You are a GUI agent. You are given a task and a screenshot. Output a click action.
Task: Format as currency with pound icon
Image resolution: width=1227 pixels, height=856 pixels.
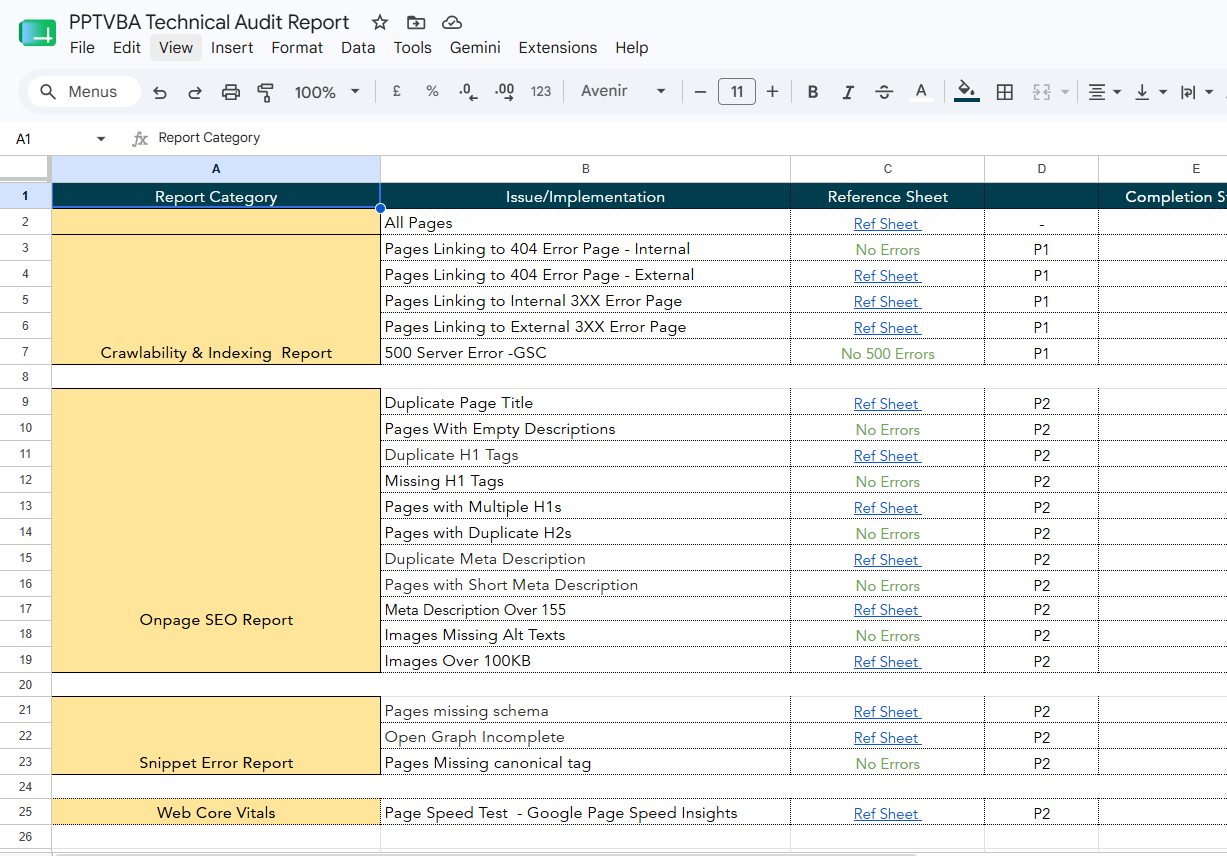tap(397, 91)
